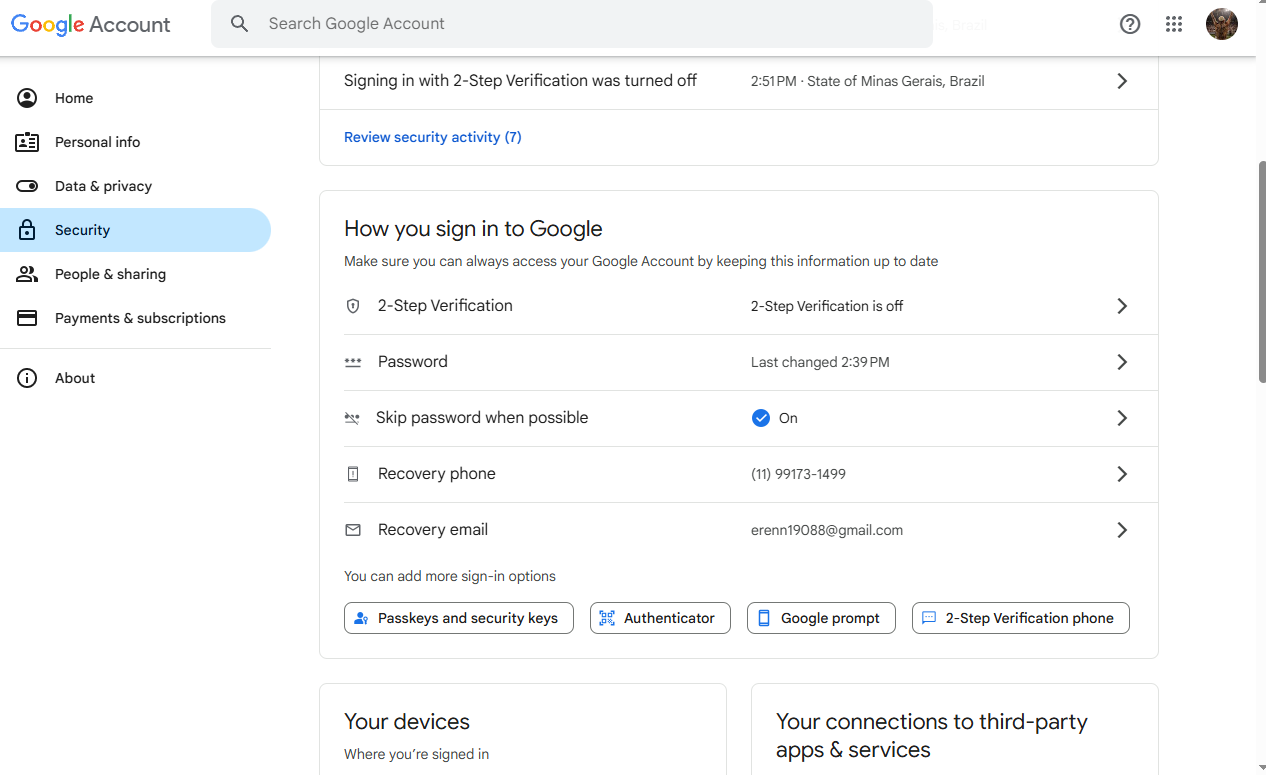Click the About info icon
The height and width of the screenshot is (775, 1266).
(27, 378)
